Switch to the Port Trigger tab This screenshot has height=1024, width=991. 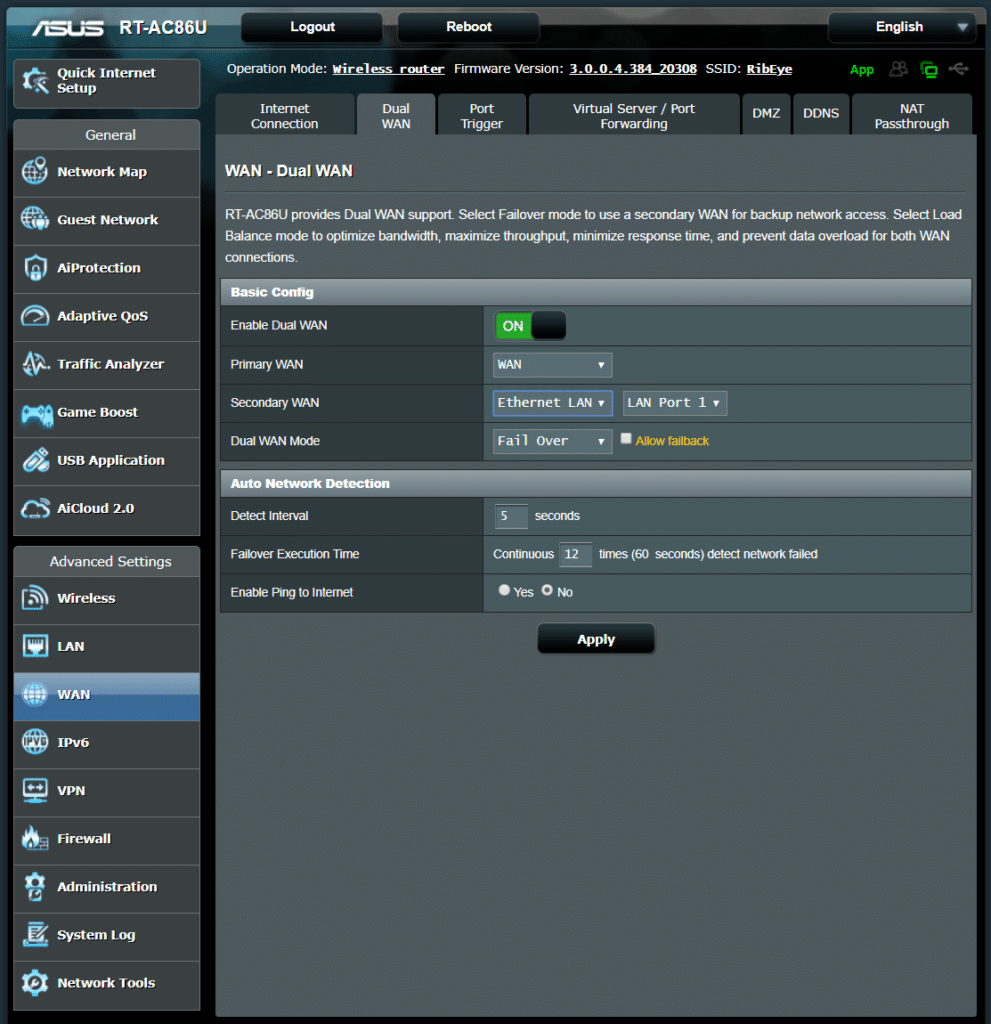tap(482, 116)
